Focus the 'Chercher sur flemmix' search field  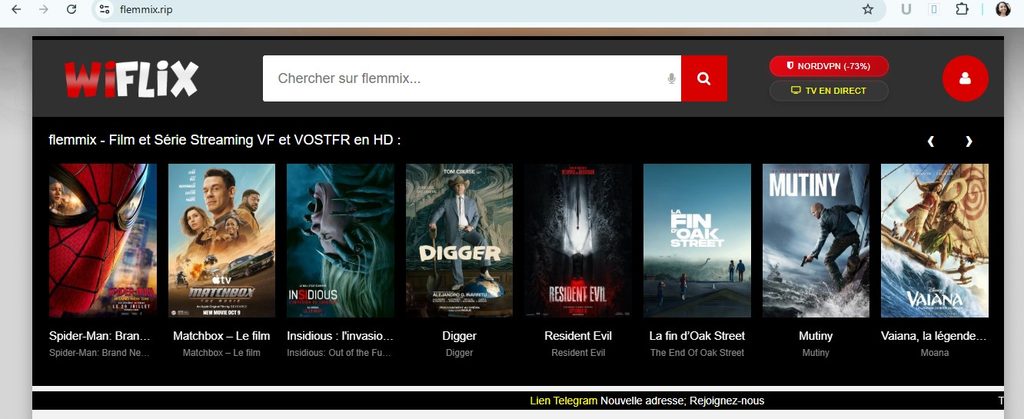472,78
